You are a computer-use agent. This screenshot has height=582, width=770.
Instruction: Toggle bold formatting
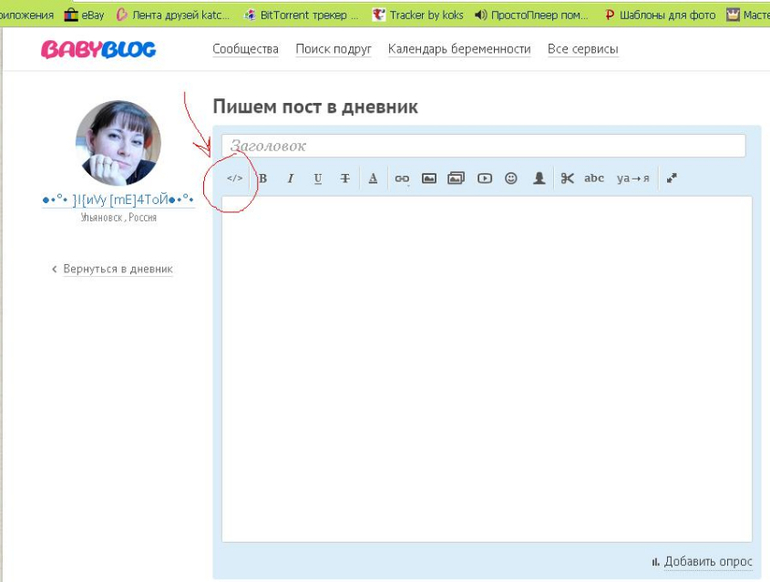263,178
